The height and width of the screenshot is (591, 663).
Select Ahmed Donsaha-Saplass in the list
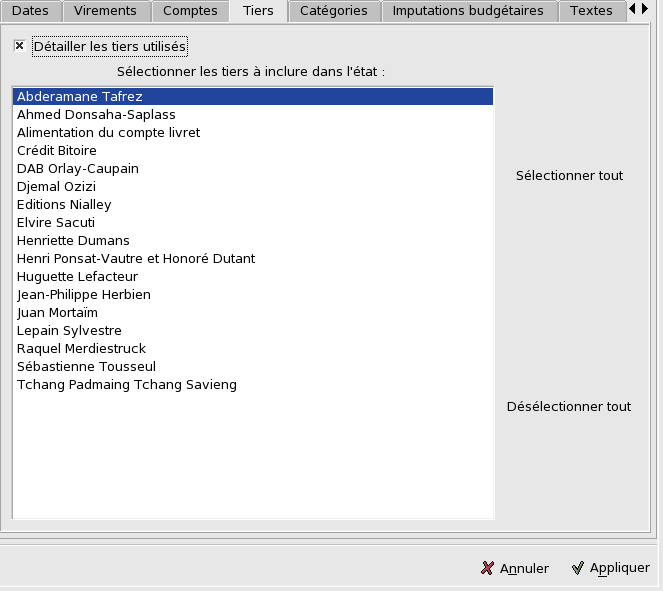coord(253,115)
